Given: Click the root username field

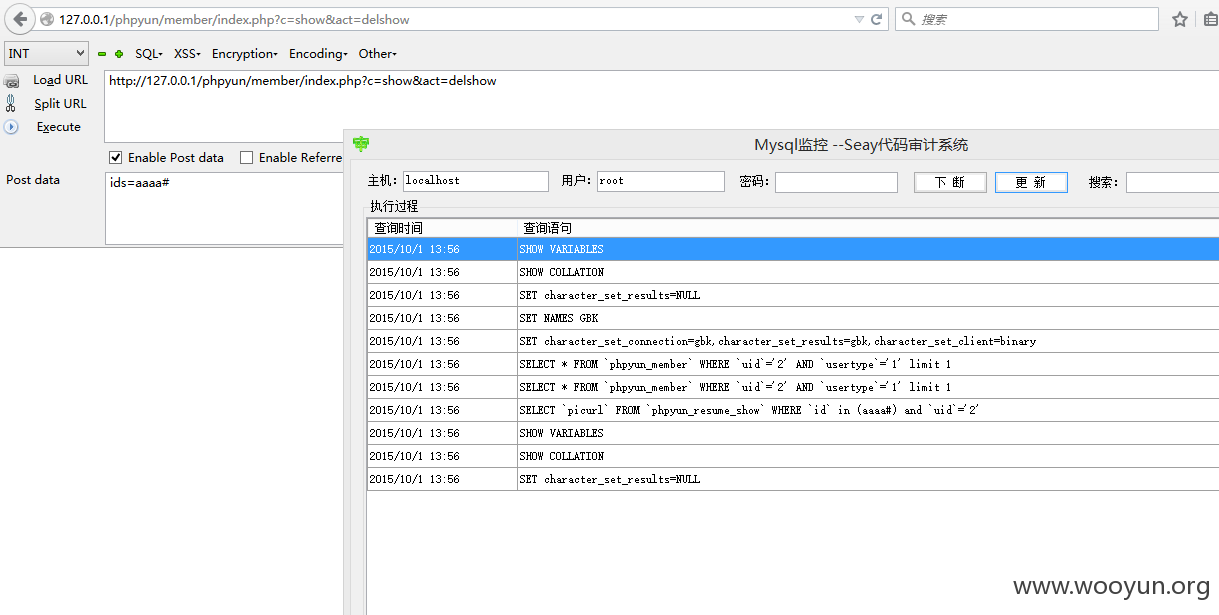Looking at the screenshot, I should 661,181.
